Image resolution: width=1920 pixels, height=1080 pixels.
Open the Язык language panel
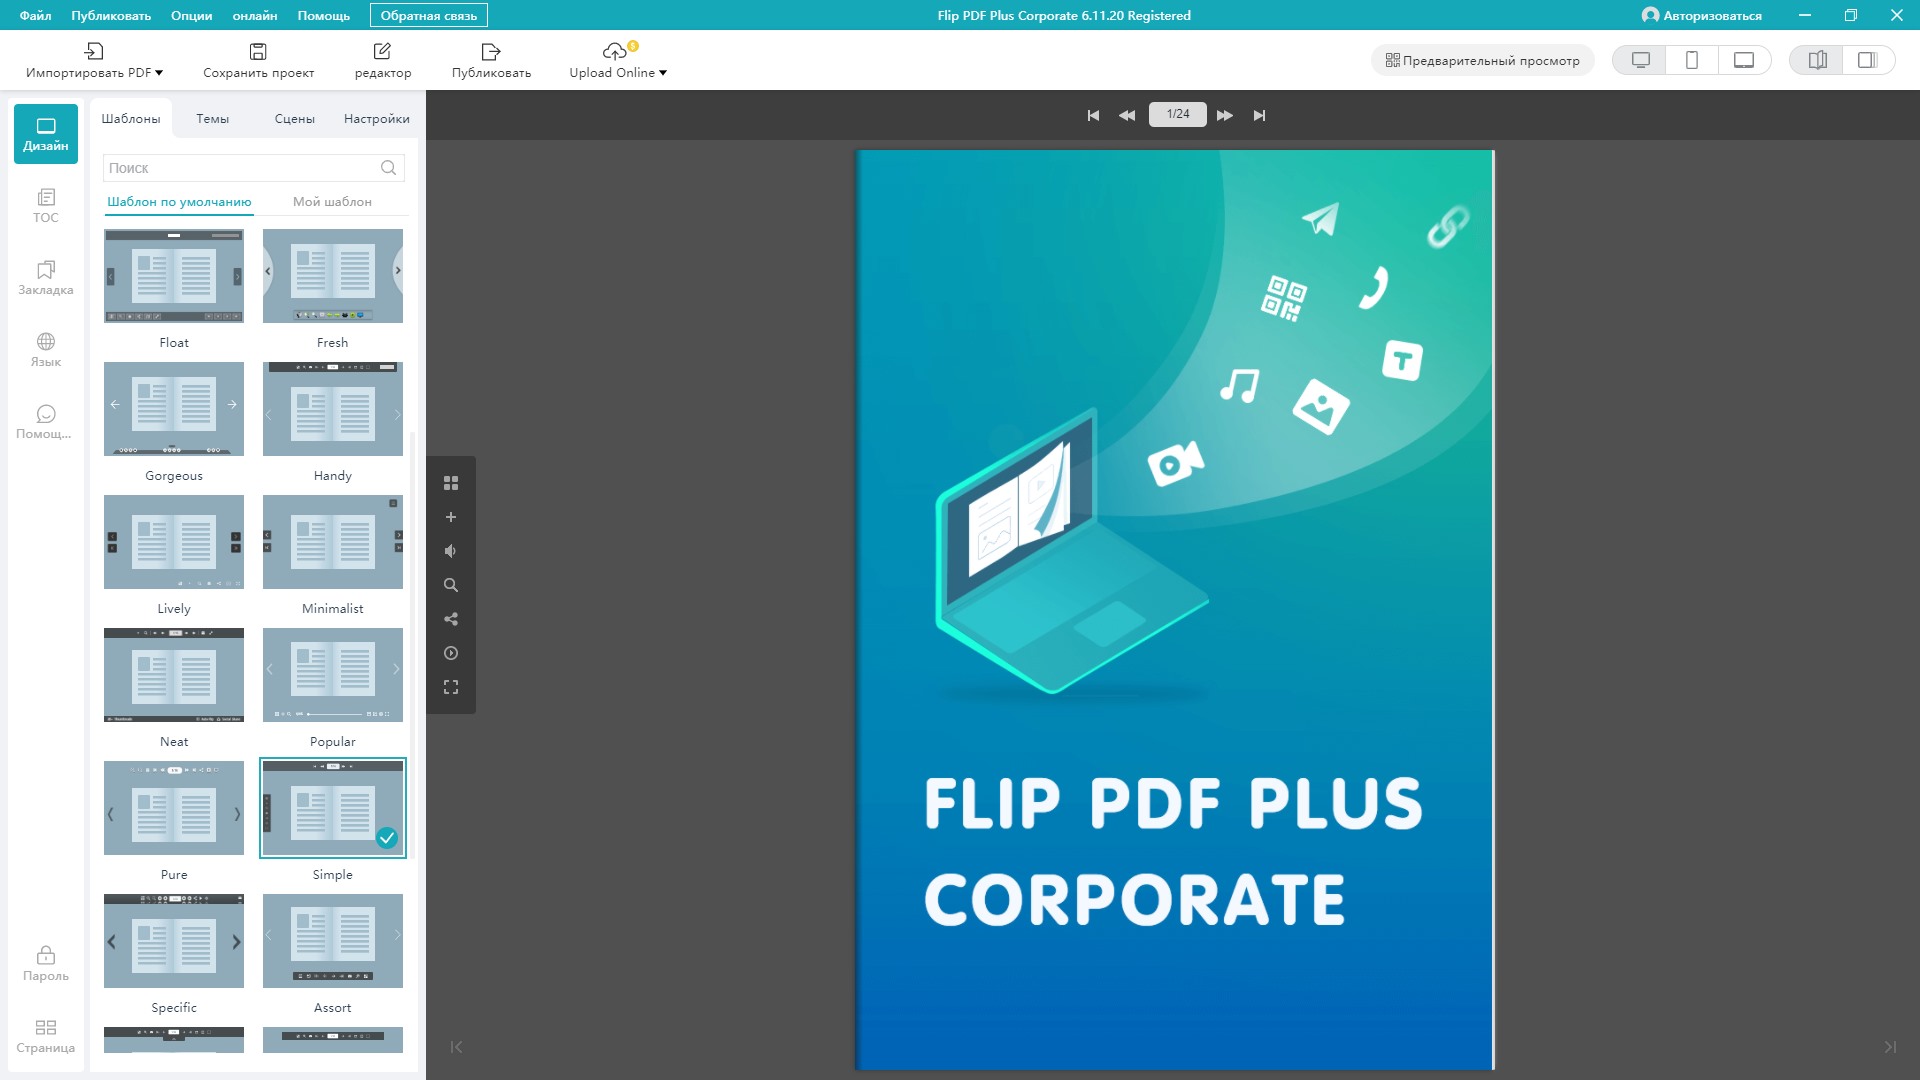coord(46,350)
